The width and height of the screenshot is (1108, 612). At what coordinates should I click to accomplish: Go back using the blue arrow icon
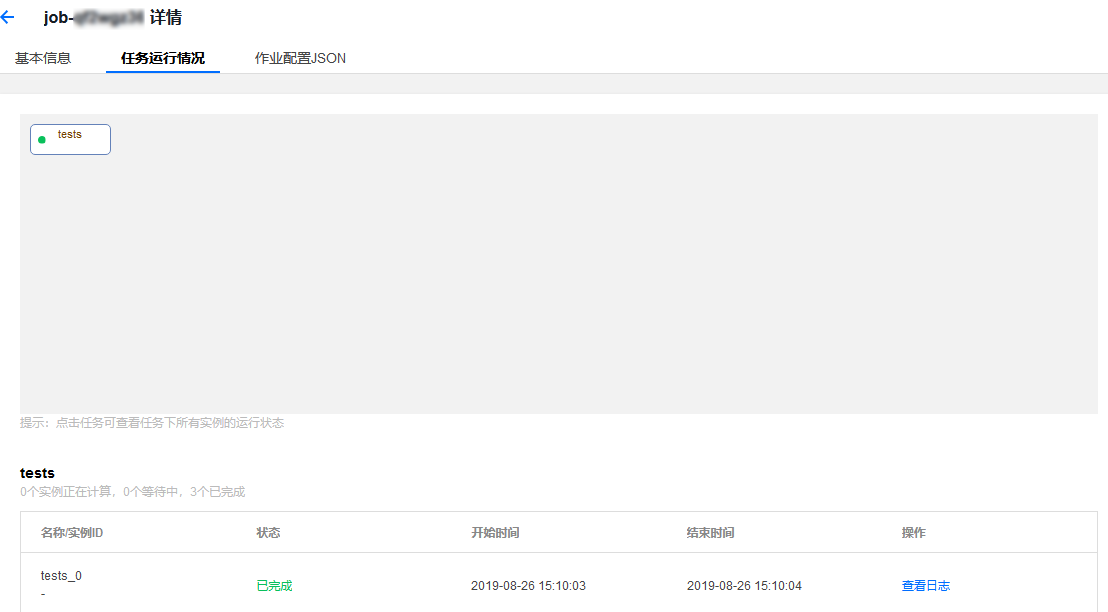[7, 18]
